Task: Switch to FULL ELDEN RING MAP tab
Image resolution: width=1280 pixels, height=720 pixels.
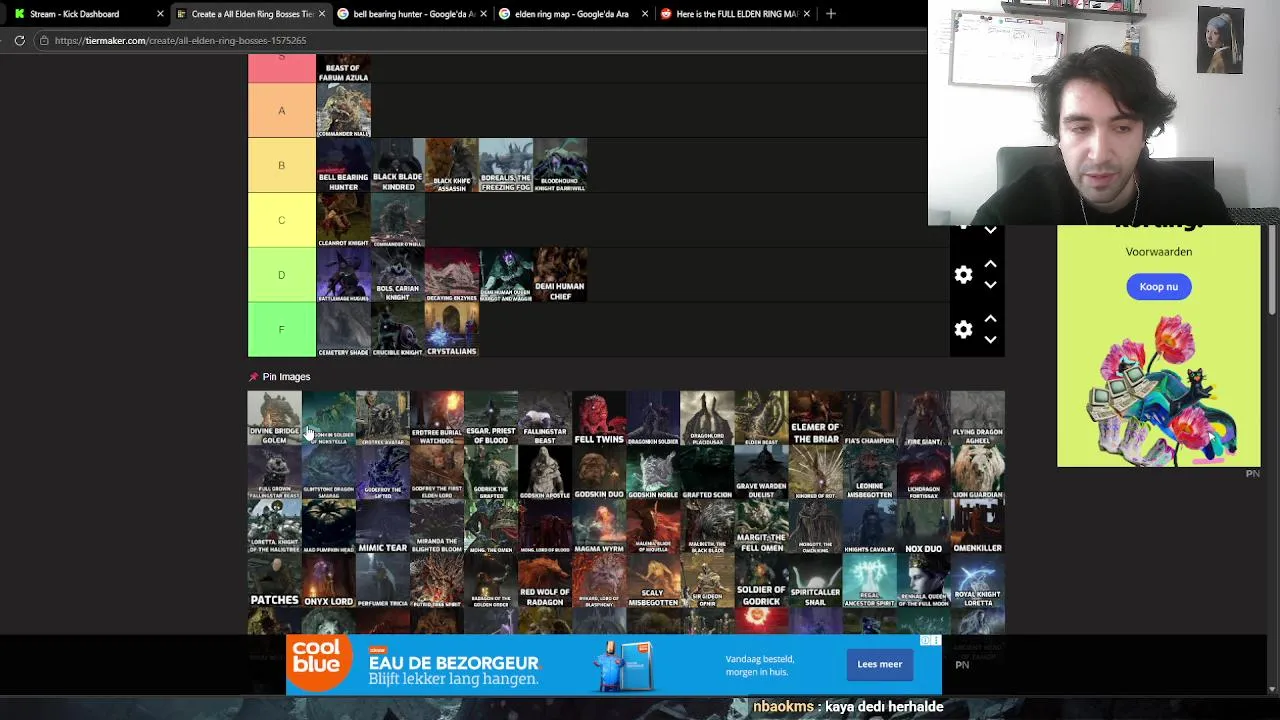Action: point(736,14)
